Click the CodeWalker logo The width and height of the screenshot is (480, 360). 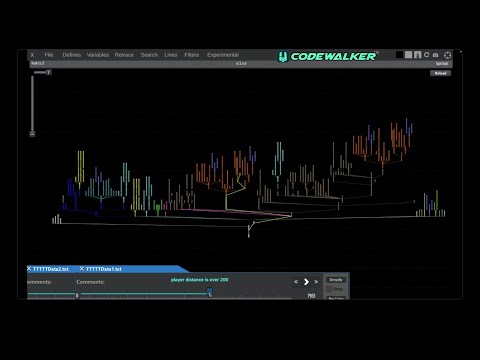(328, 56)
